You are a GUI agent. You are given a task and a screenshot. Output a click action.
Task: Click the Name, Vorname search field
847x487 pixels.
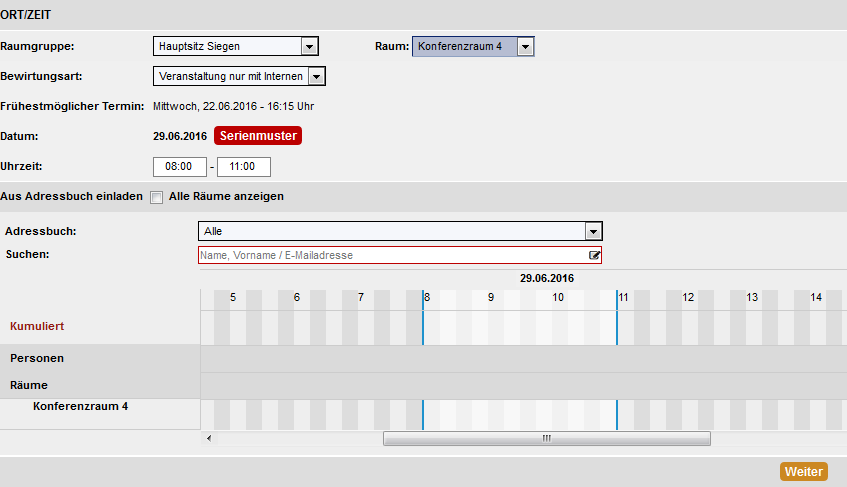click(x=400, y=255)
